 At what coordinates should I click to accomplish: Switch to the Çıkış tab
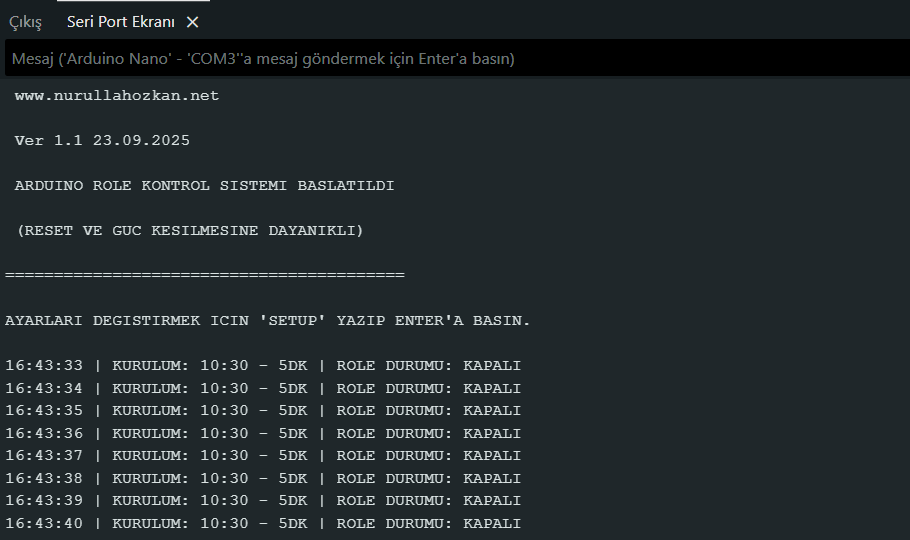(x=25, y=21)
